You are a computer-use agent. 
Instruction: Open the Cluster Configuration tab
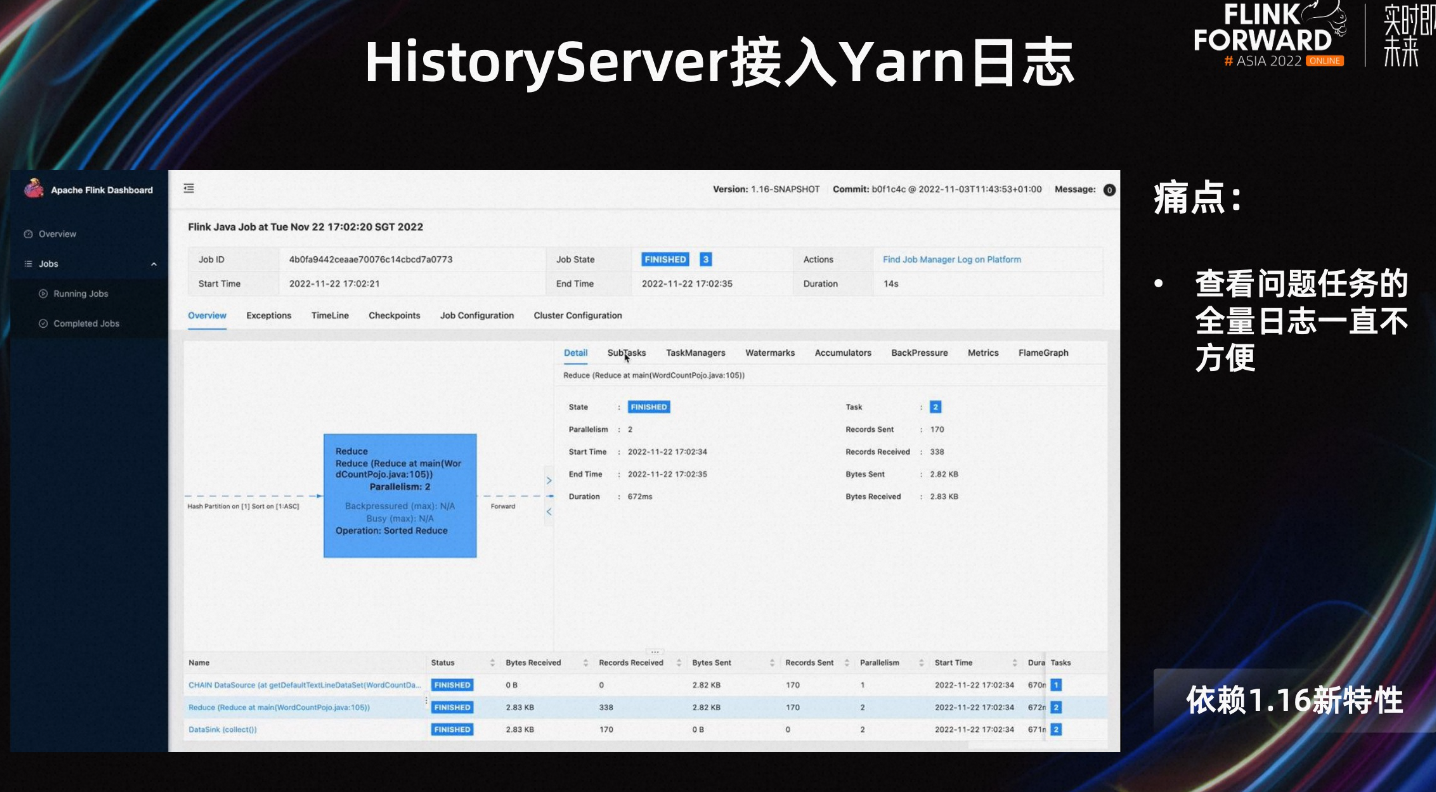(x=578, y=315)
